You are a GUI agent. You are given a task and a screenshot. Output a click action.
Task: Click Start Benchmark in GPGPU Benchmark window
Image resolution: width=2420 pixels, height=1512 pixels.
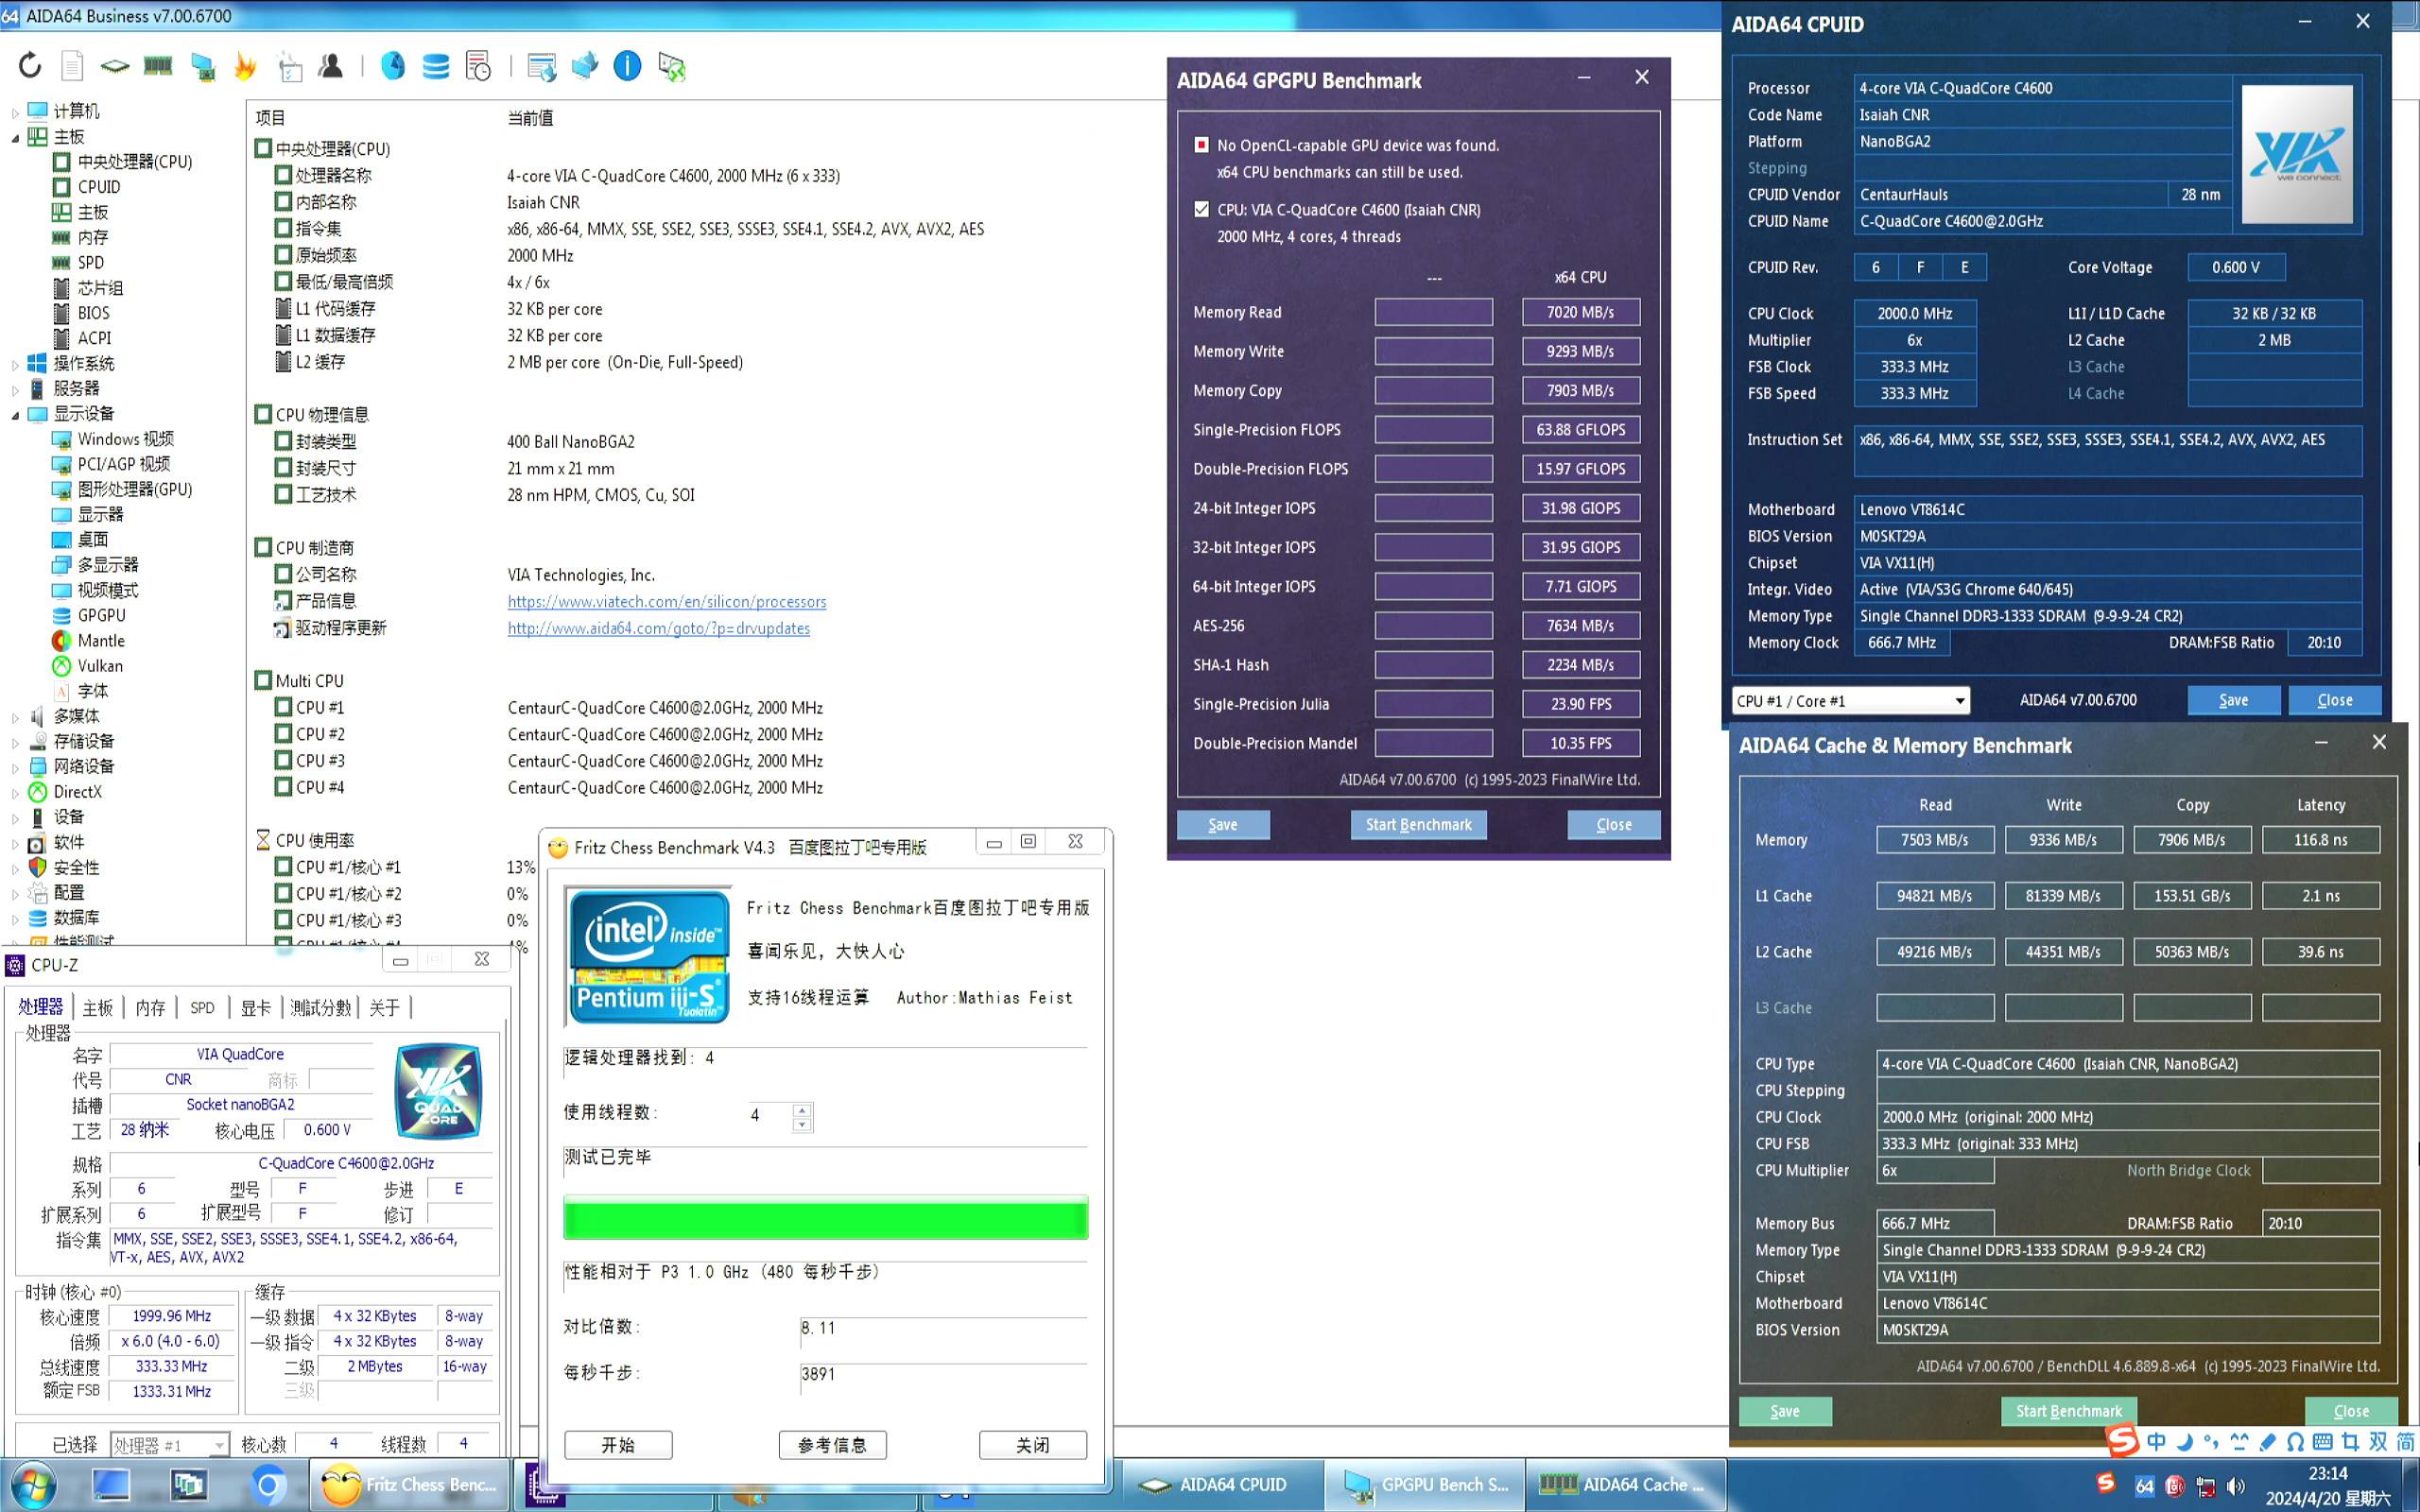coord(1418,824)
